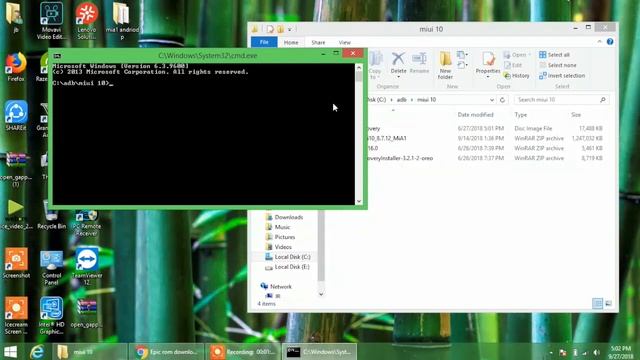Select Local Disk (E:) in navigation pane
640x360 pixels.
(x=287, y=267)
